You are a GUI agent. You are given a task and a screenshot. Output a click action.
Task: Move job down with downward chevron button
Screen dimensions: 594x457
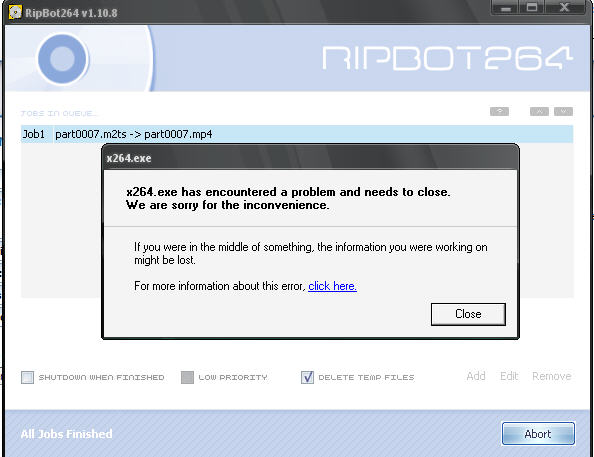coord(563,111)
